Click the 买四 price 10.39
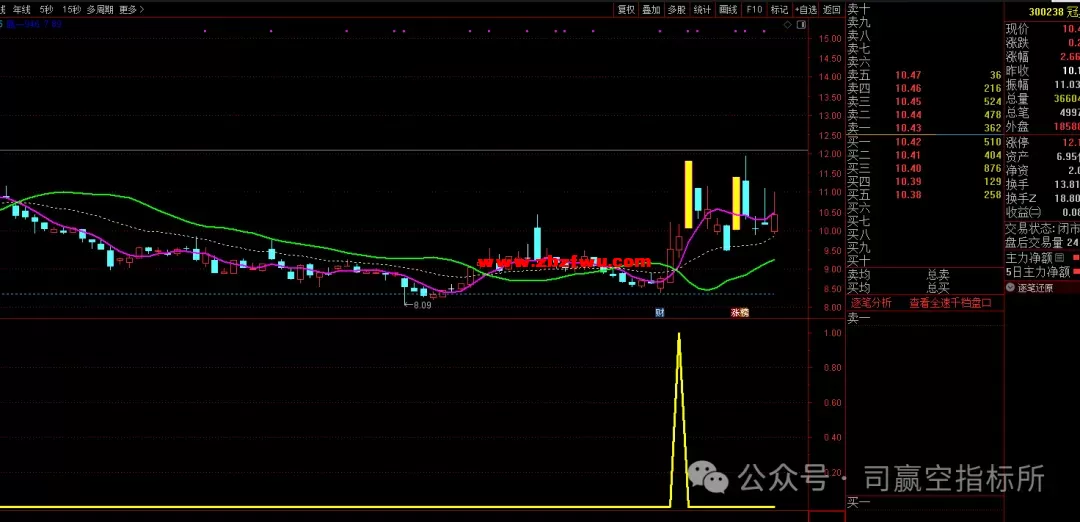Screen dimensions: 1080x522 [908, 181]
